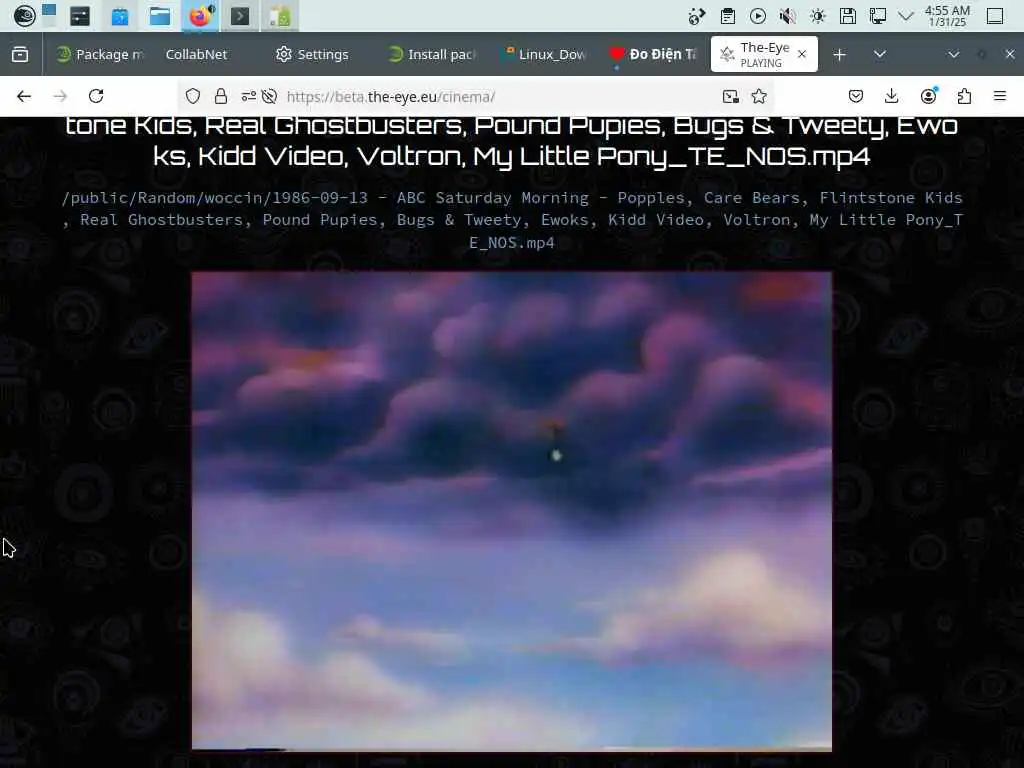This screenshot has height=768, width=1024.
Task: Expand the window title bar chevron
Action: (953, 54)
